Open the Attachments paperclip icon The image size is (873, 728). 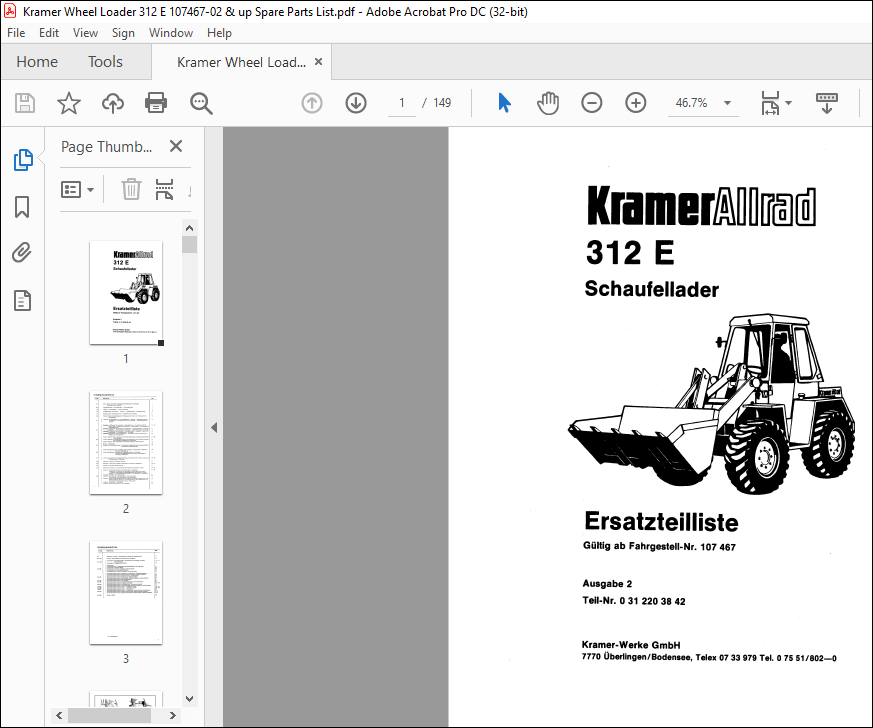click(x=22, y=253)
